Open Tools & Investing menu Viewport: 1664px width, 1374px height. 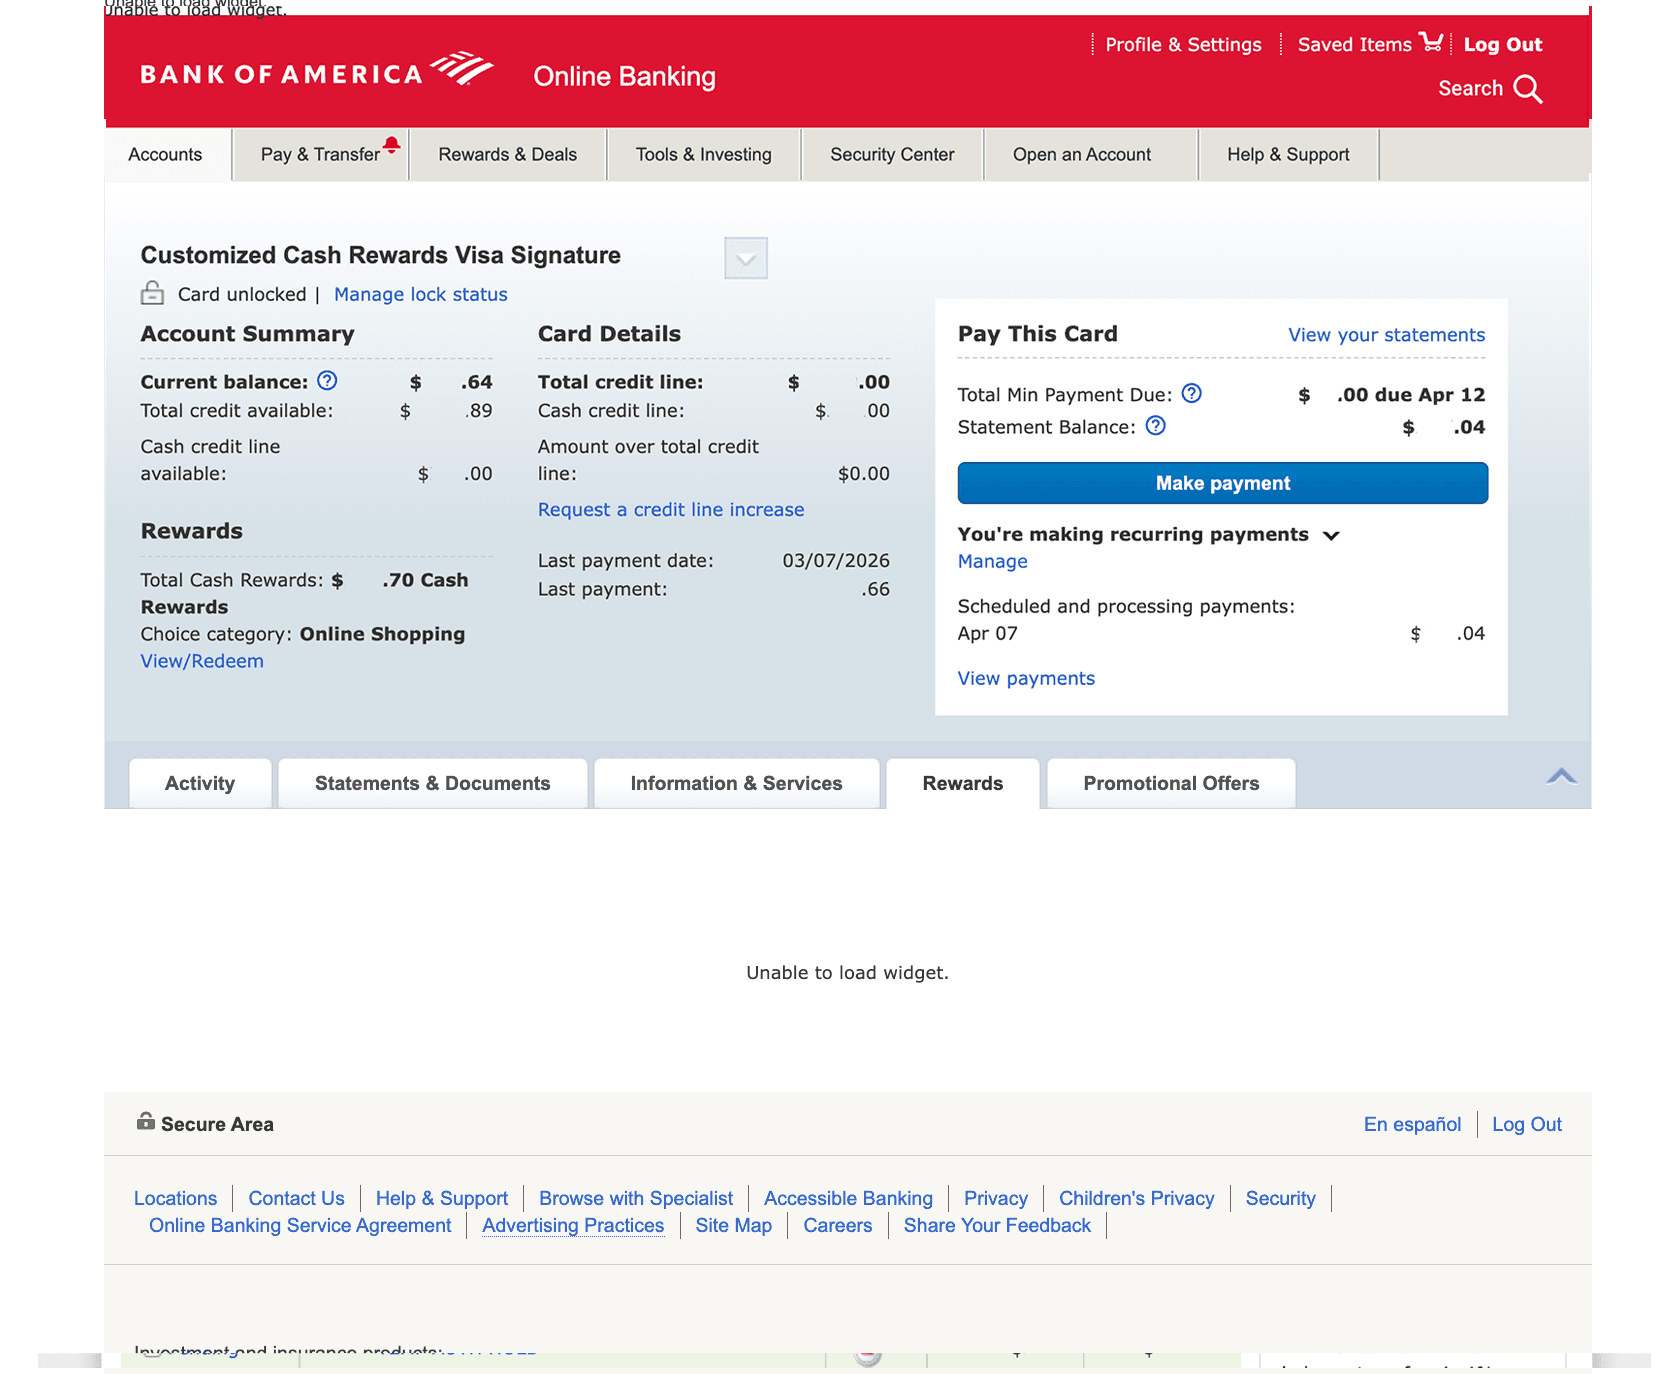tap(703, 154)
